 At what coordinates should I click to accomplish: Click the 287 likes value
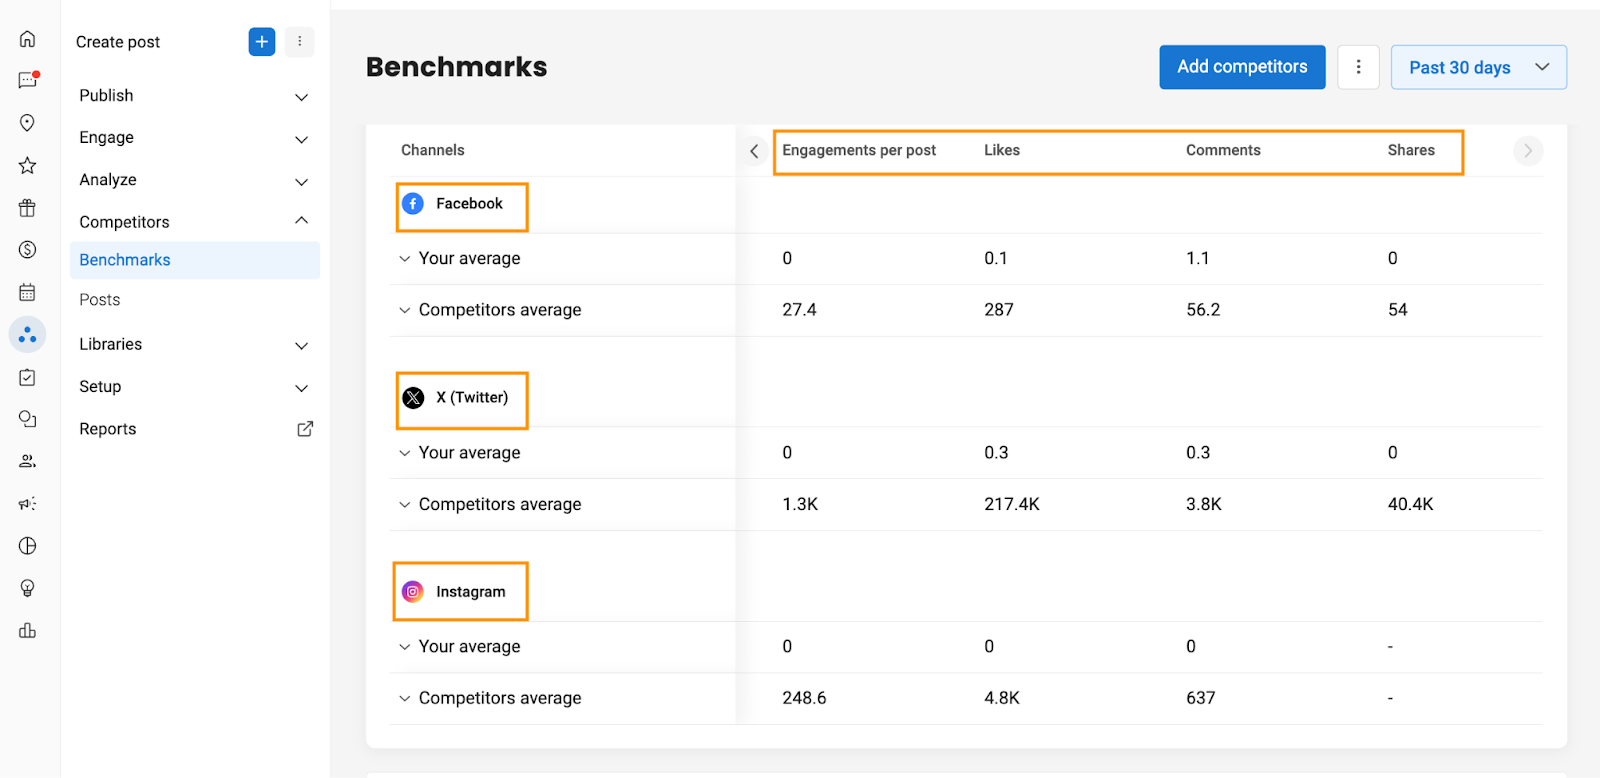pos(999,310)
